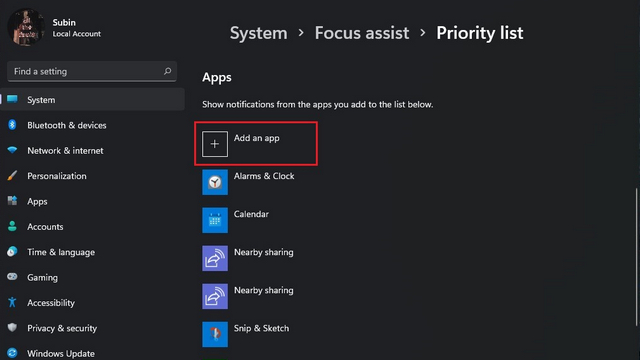The image size is (640, 360).
Task: Go back to System breadcrumb
Action: pos(258,33)
